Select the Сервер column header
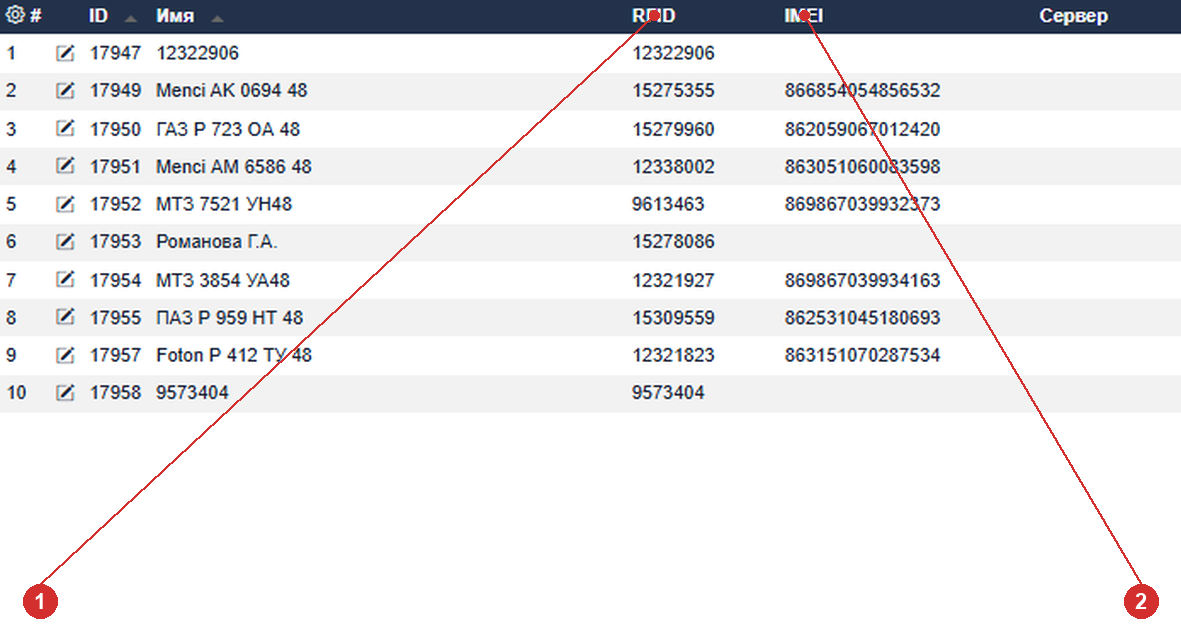Screen dimensions: 1181x641 pos(1073,16)
